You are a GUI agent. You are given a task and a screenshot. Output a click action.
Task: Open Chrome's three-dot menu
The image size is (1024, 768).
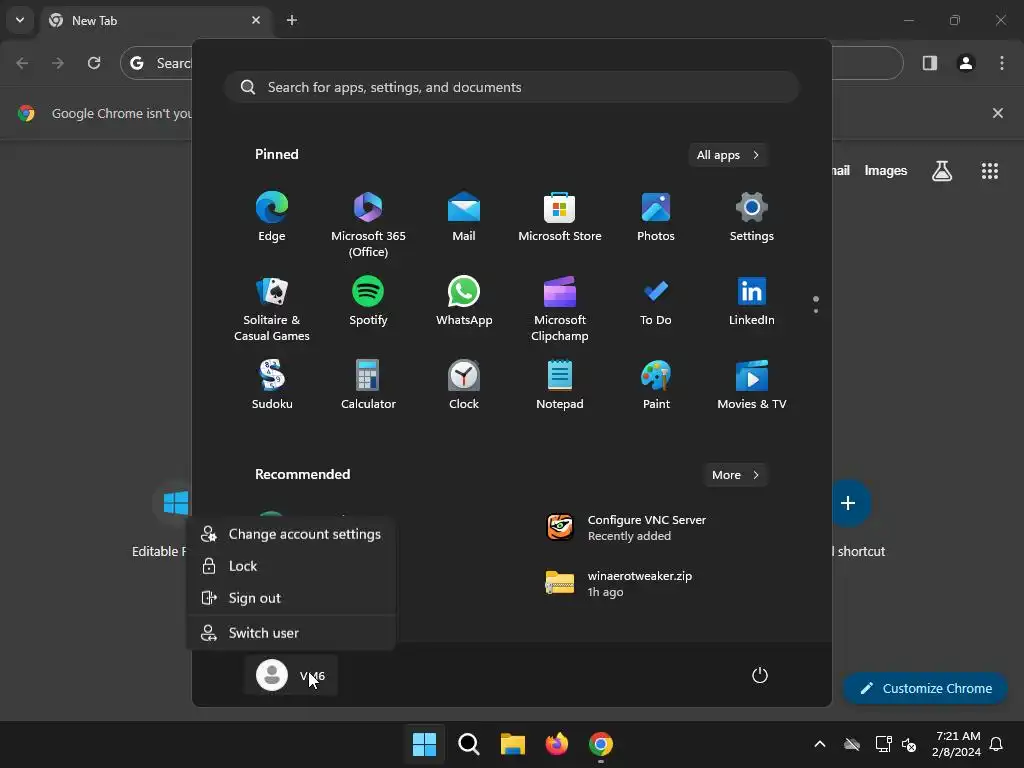point(1002,63)
